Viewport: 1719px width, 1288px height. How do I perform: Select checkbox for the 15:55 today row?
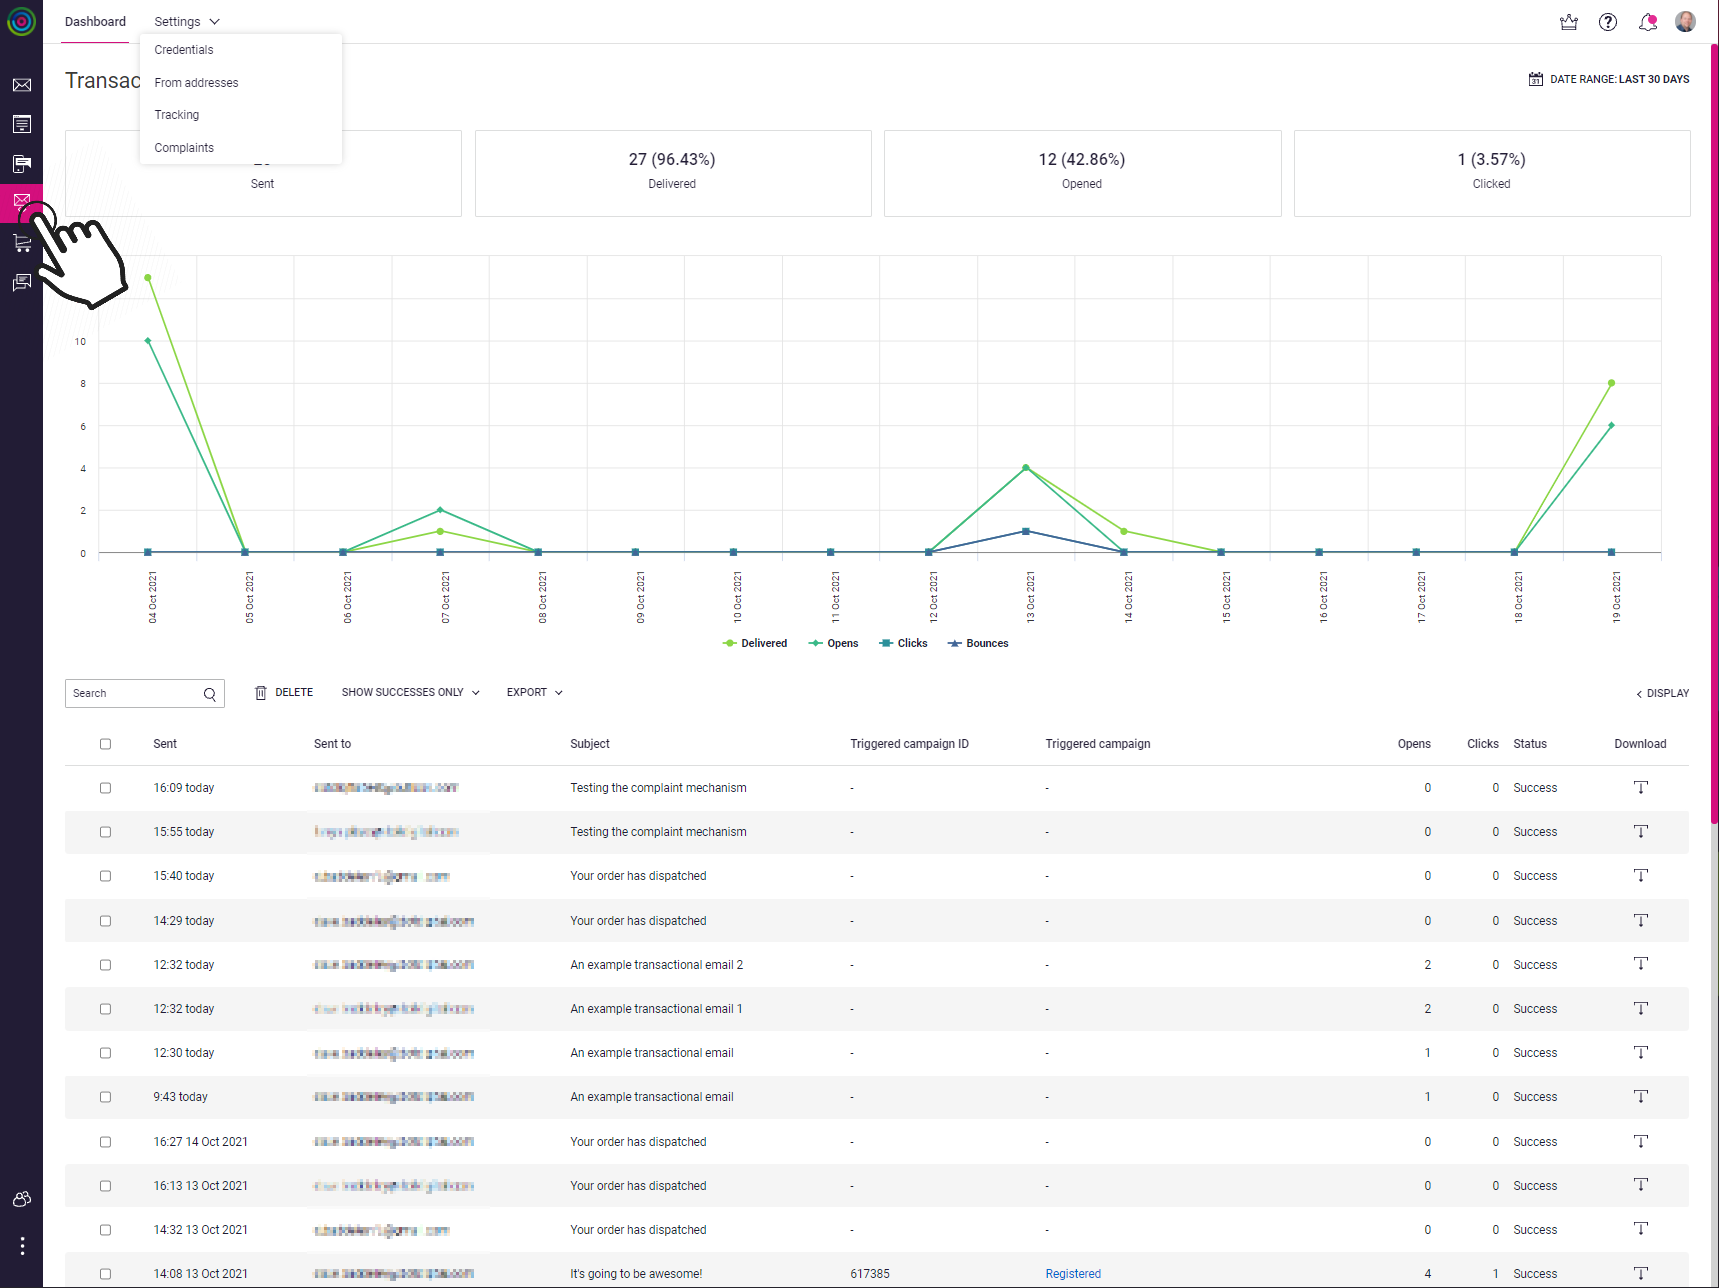tap(105, 832)
